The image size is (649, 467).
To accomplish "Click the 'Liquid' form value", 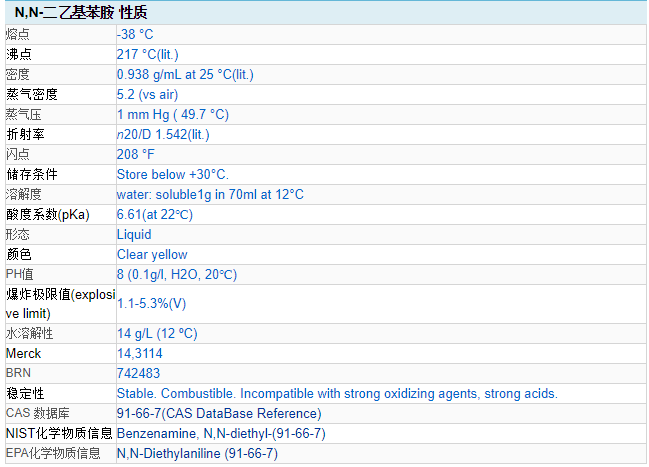I will [134, 234].
